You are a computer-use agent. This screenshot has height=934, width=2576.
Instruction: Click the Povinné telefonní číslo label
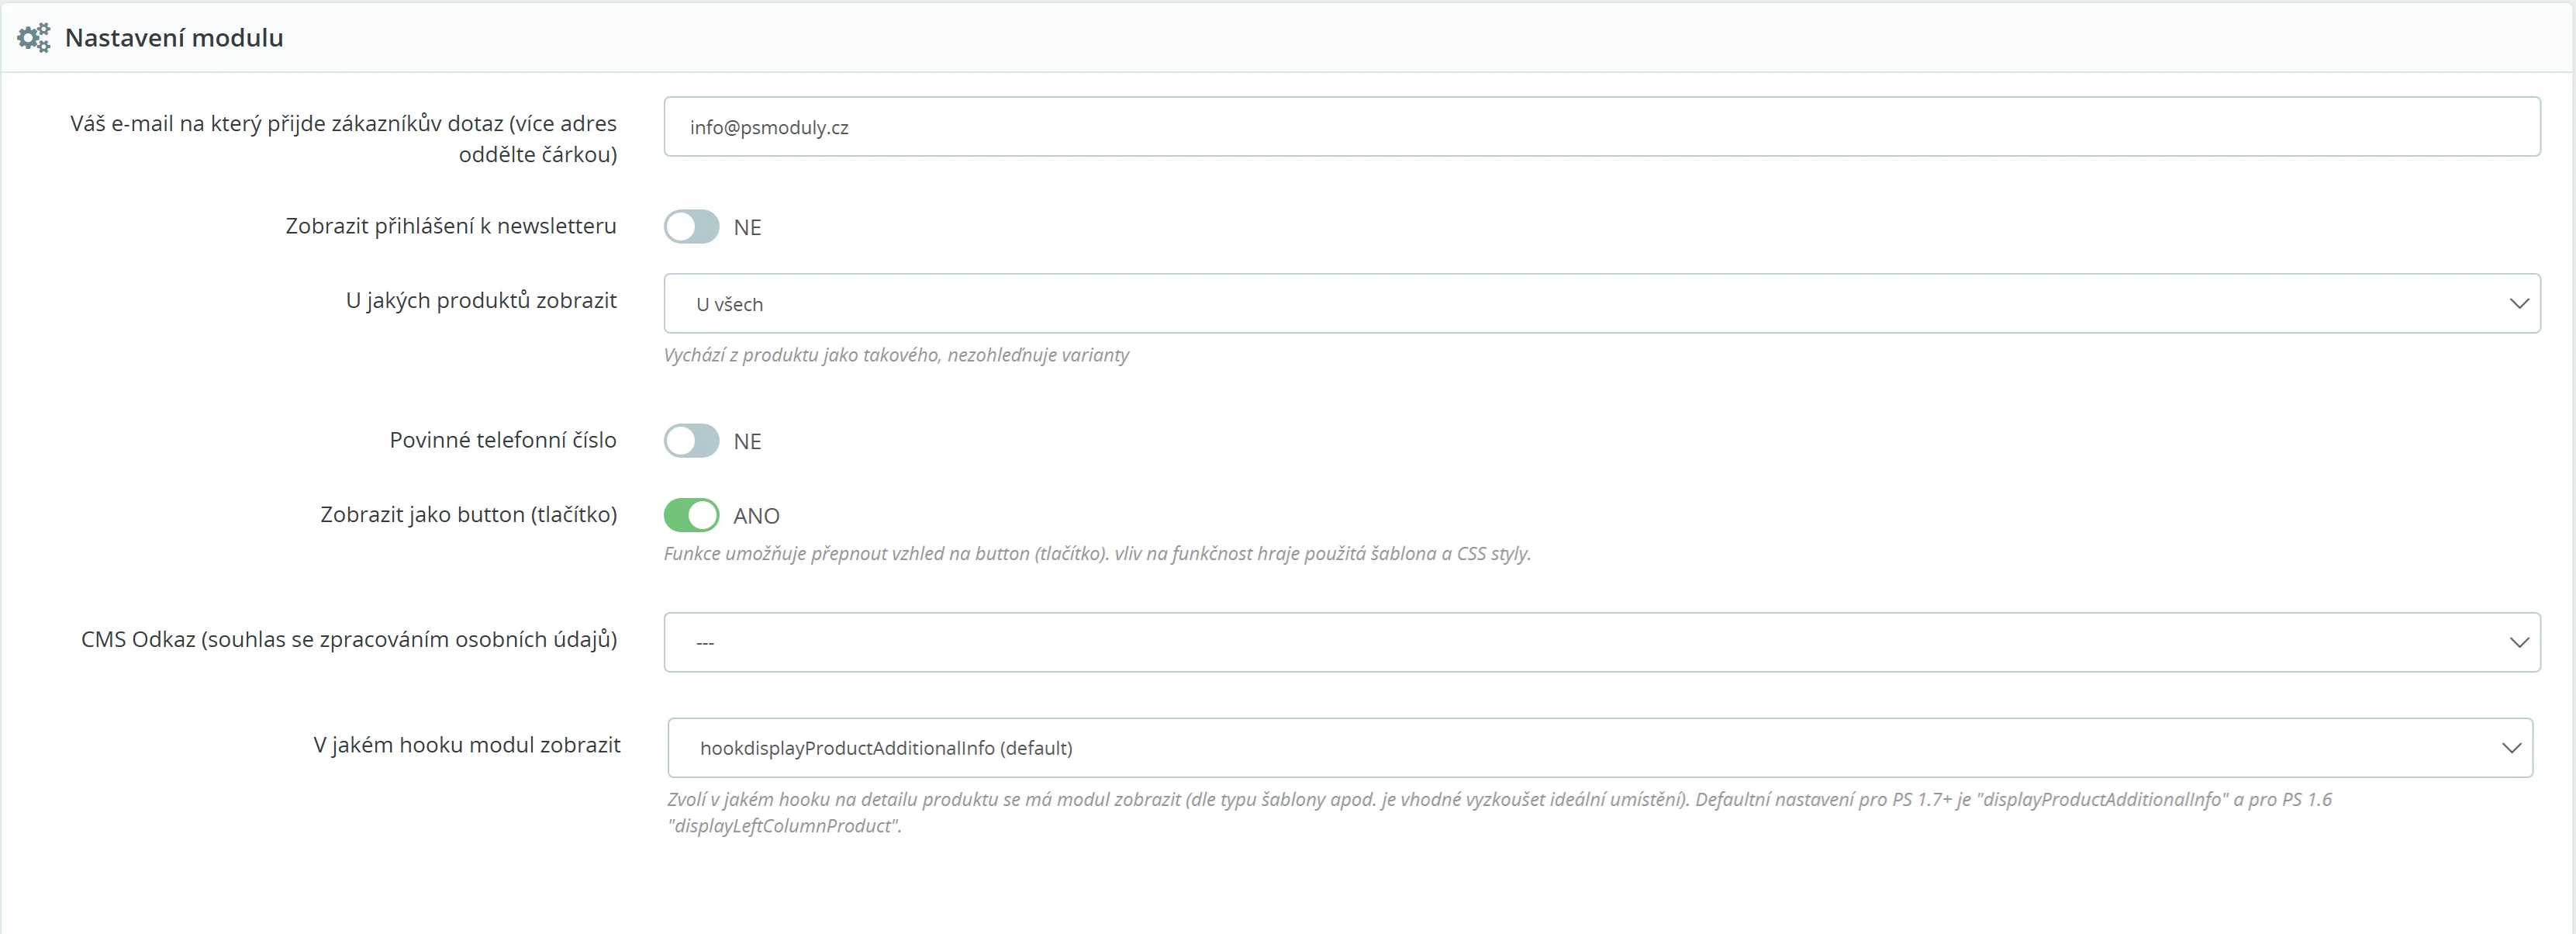[503, 440]
